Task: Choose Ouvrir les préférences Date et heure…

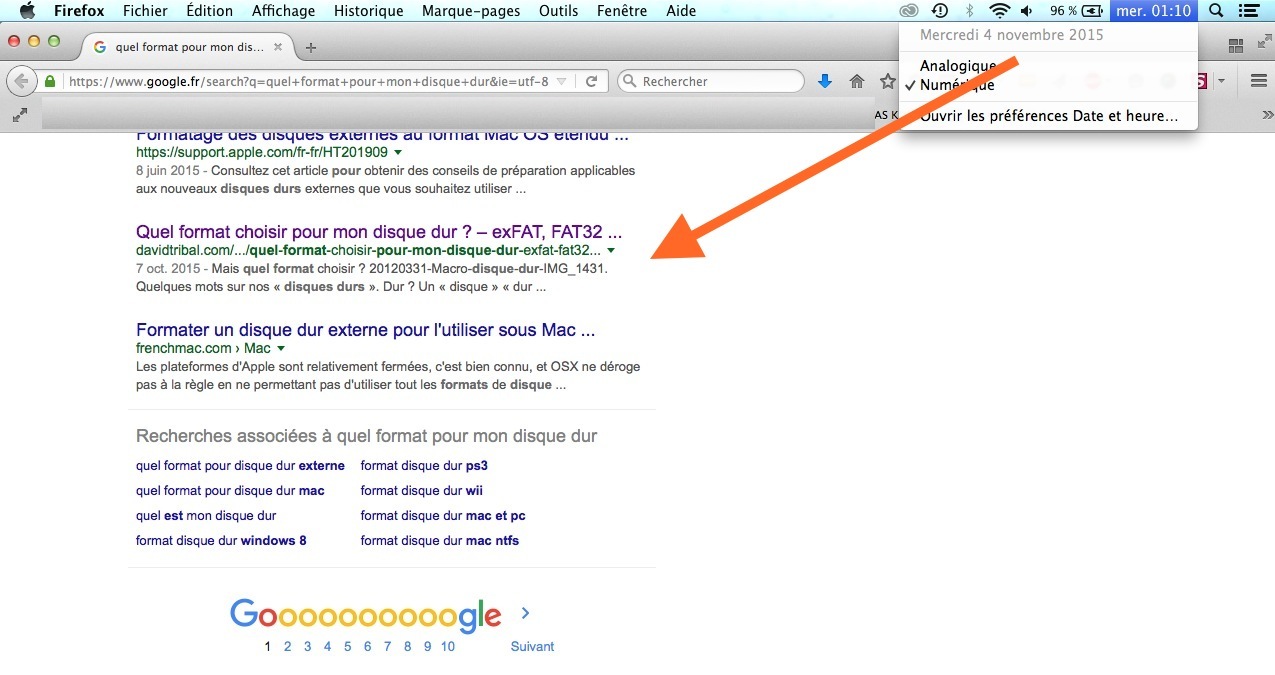Action: (1048, 116)
